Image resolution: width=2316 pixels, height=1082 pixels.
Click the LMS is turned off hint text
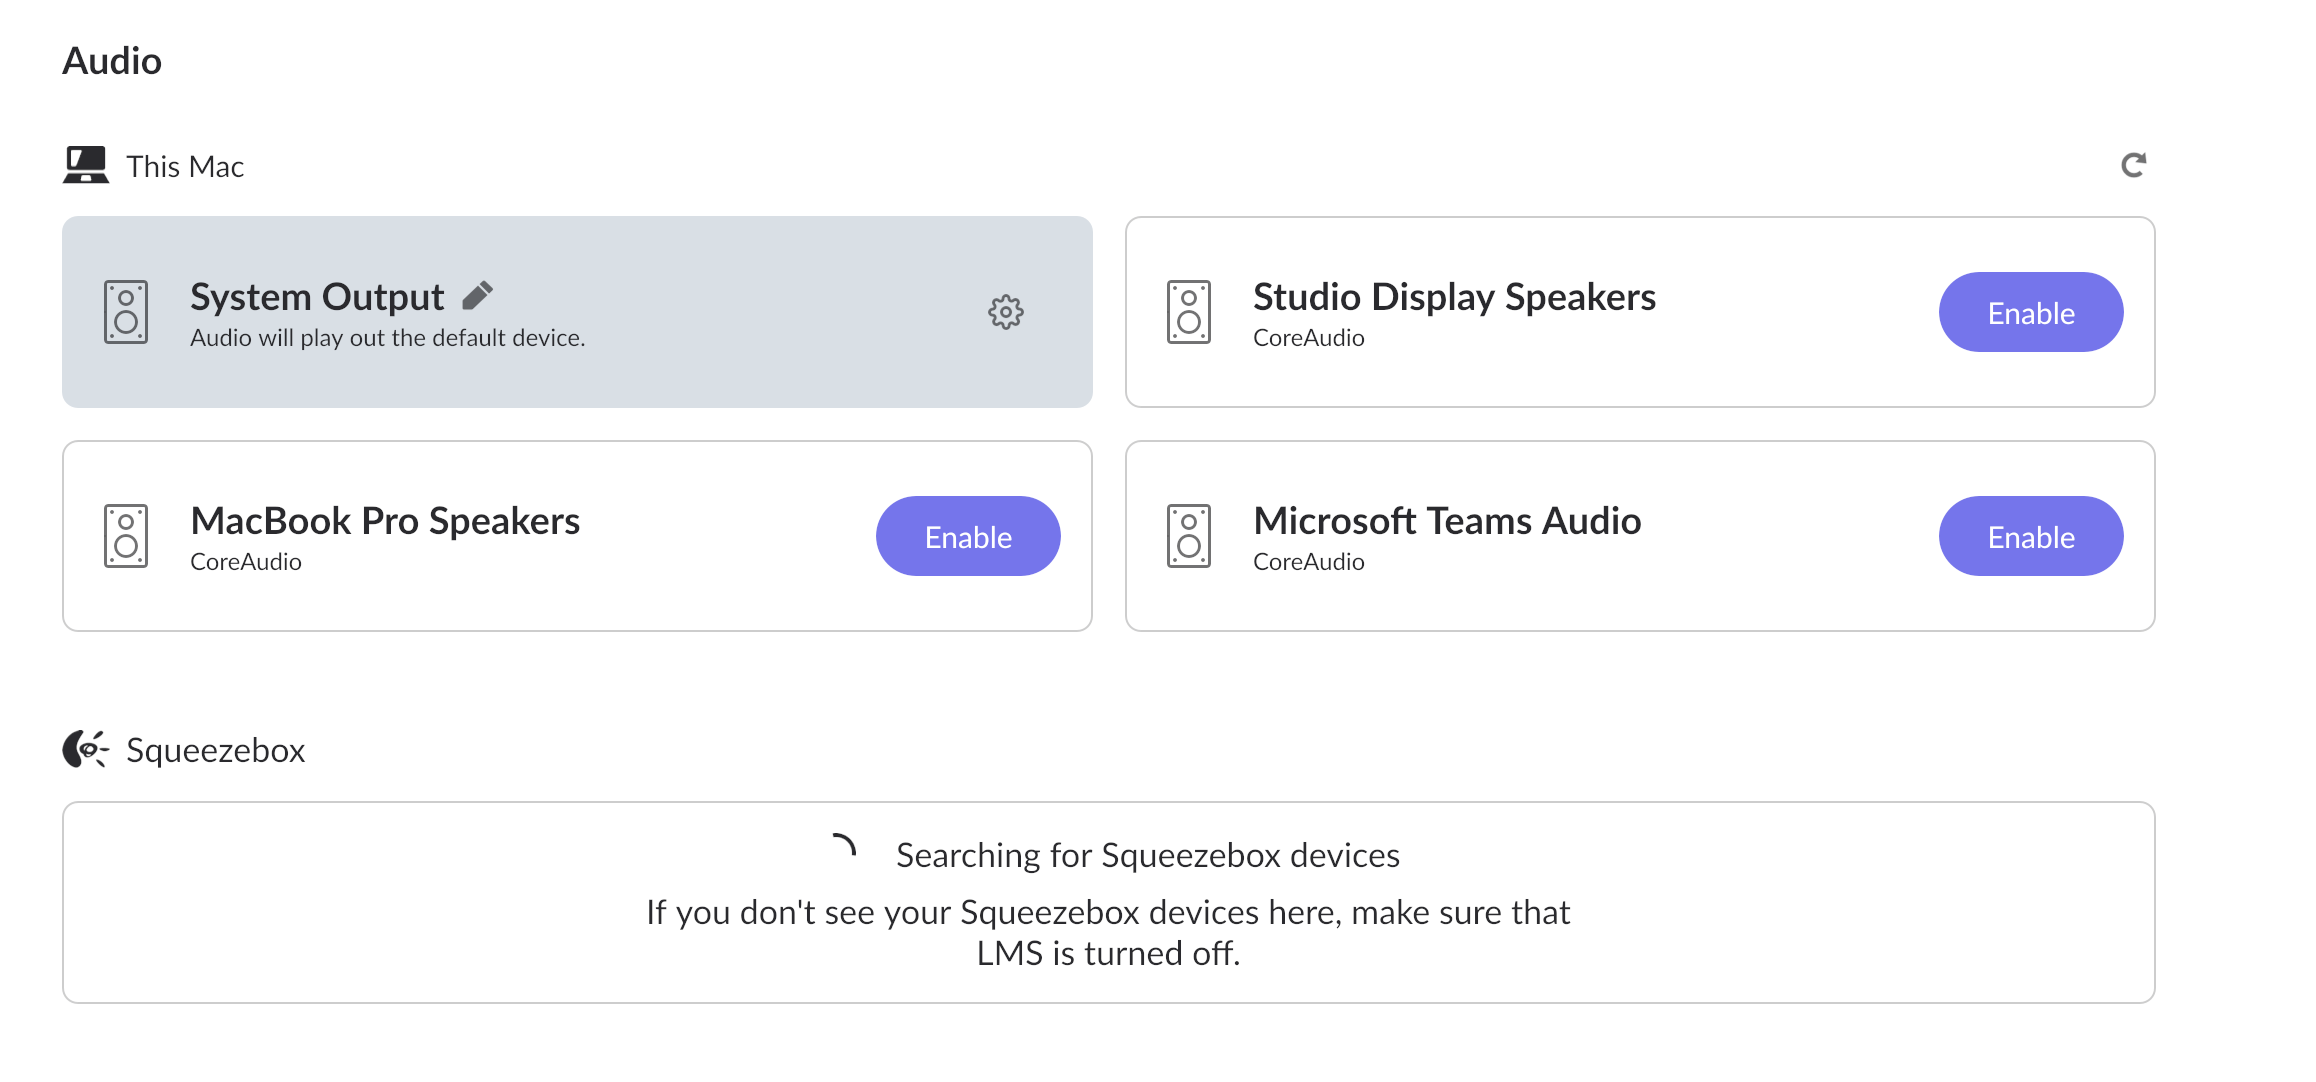click(x=1108, y=932)
